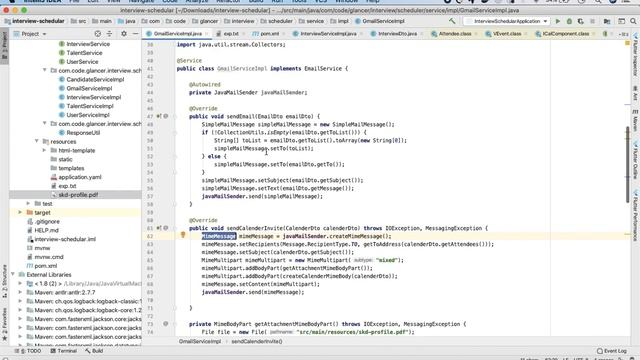
Task: Open the Terminal tool window
Action: (63, 351)
